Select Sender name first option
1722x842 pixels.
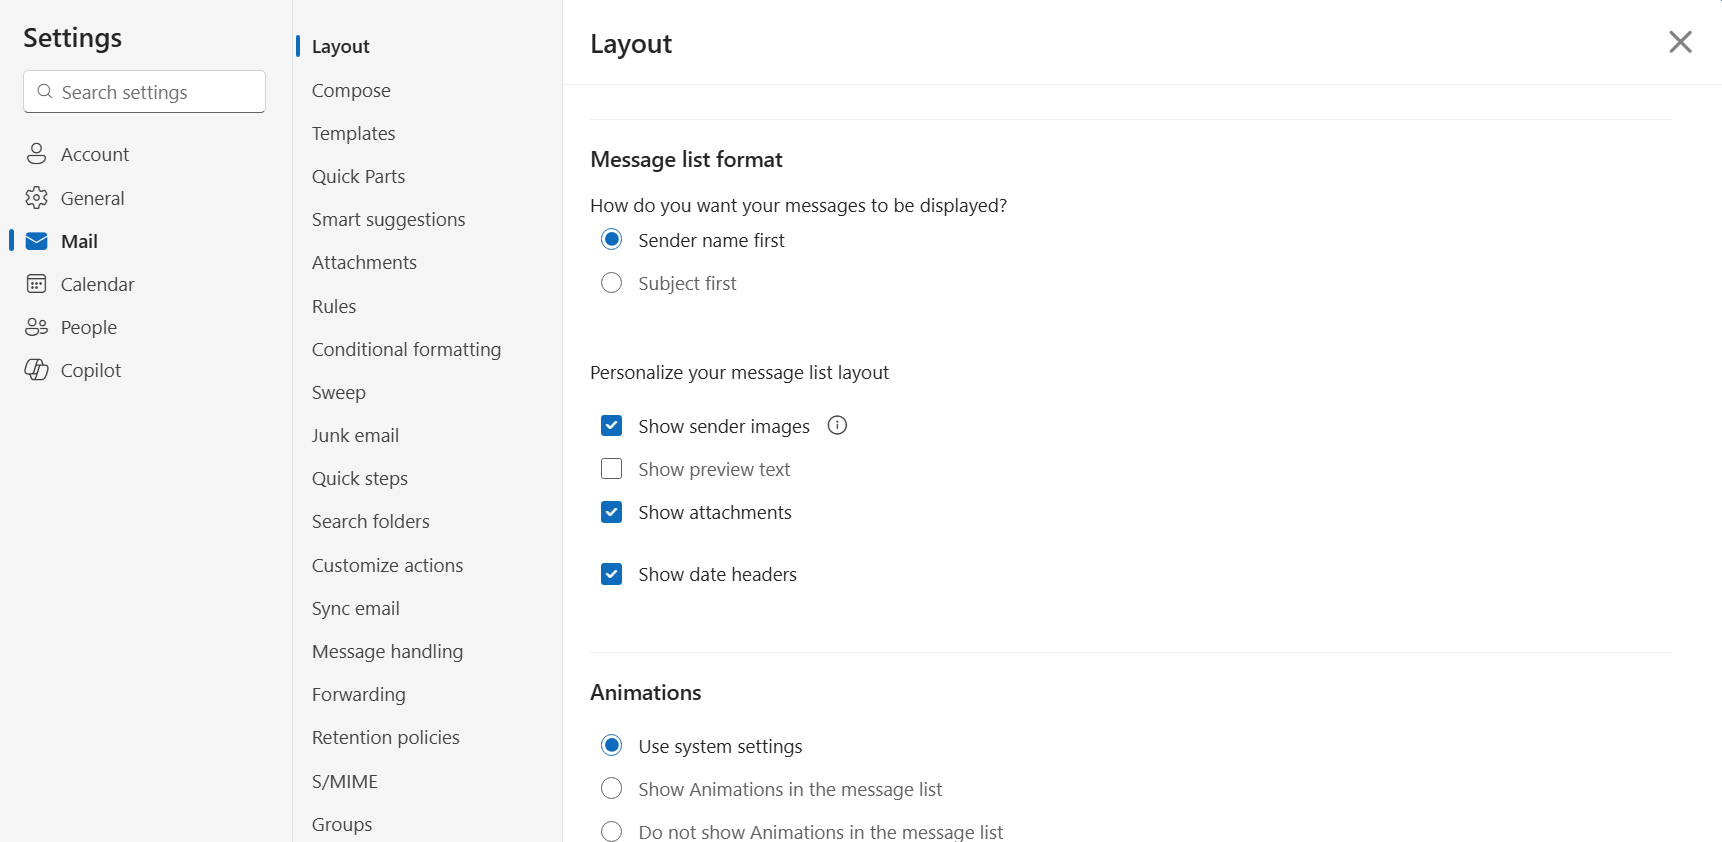[611, 239]
